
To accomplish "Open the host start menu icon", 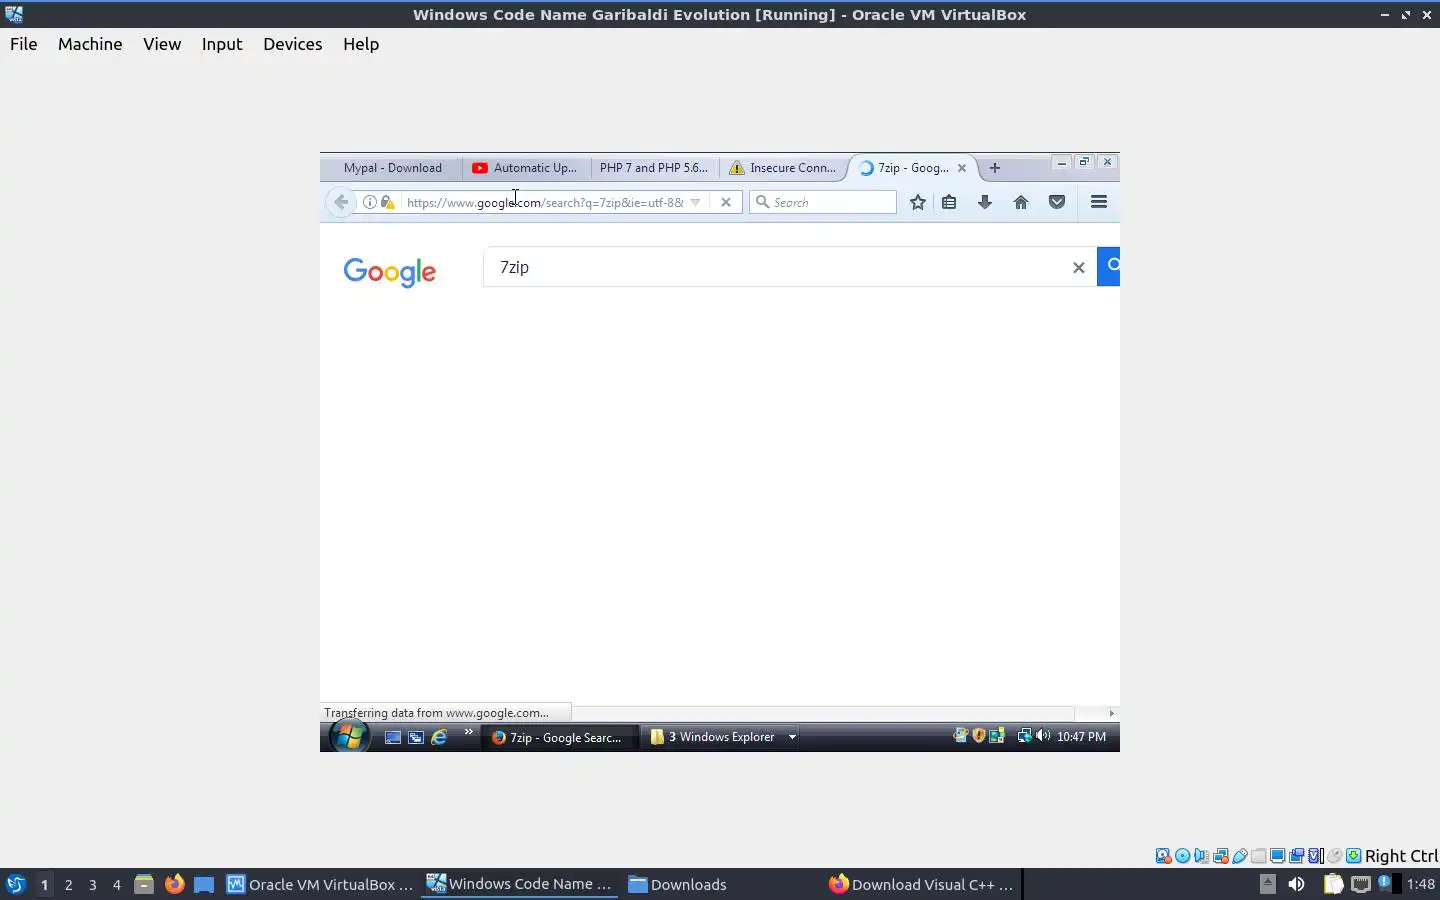I will click(x=15, y=884).
